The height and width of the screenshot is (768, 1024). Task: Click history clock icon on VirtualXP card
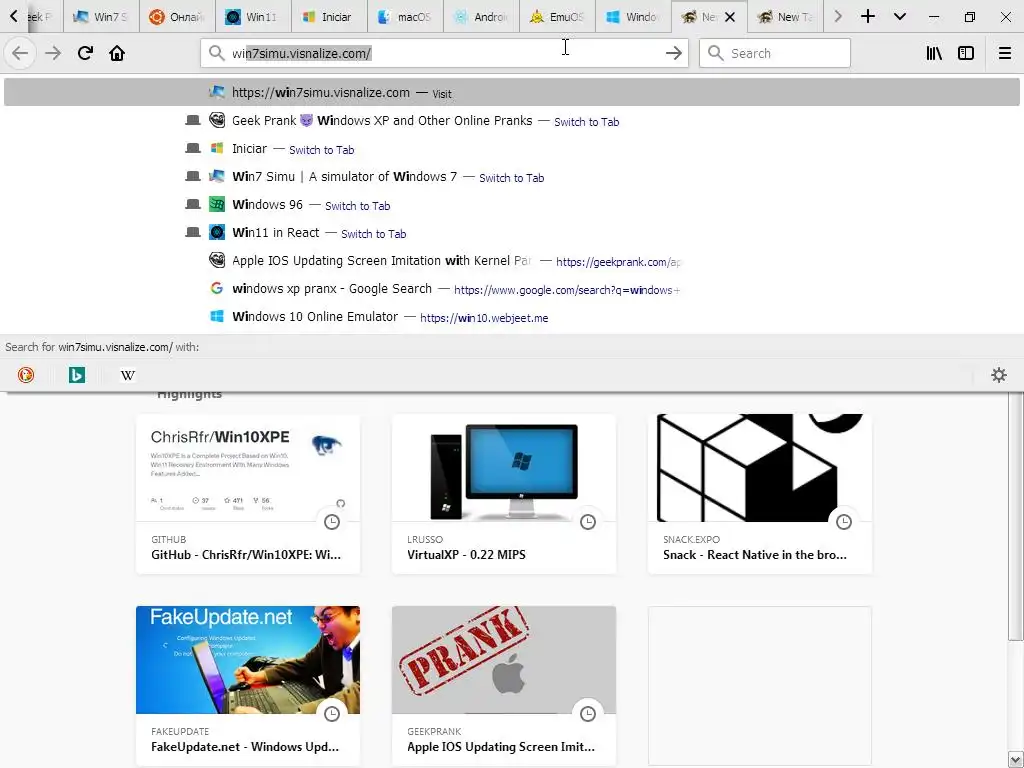tap(588, 522)
